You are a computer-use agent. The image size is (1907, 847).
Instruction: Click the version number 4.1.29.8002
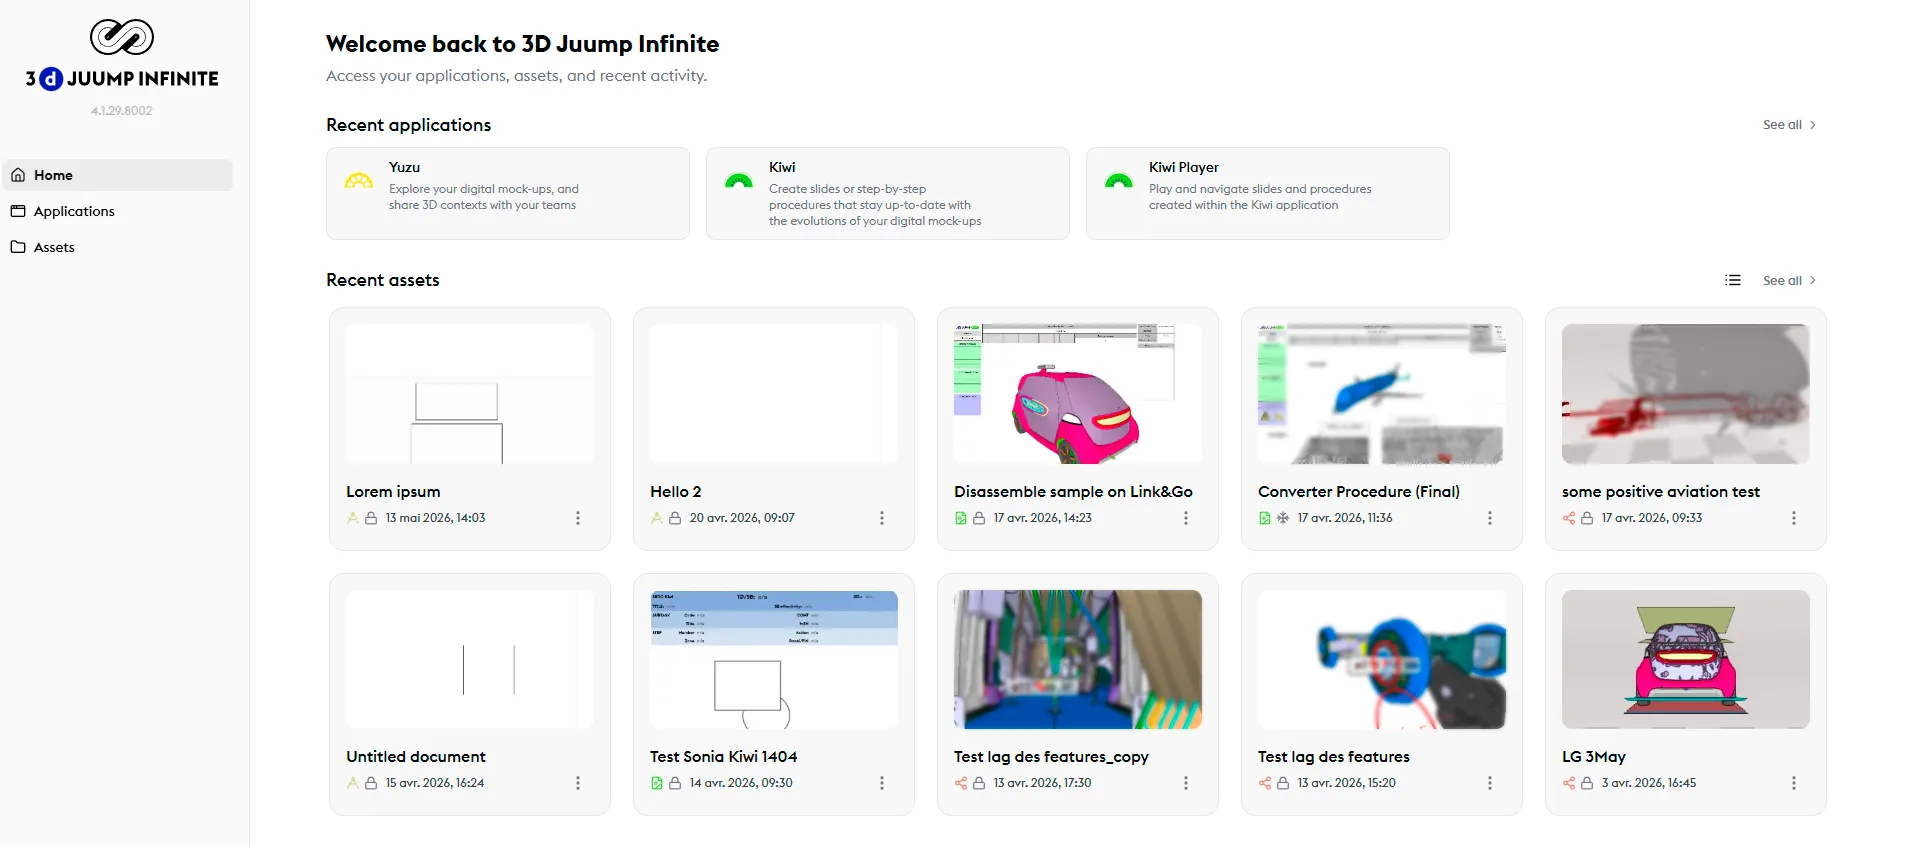point(122,111)
